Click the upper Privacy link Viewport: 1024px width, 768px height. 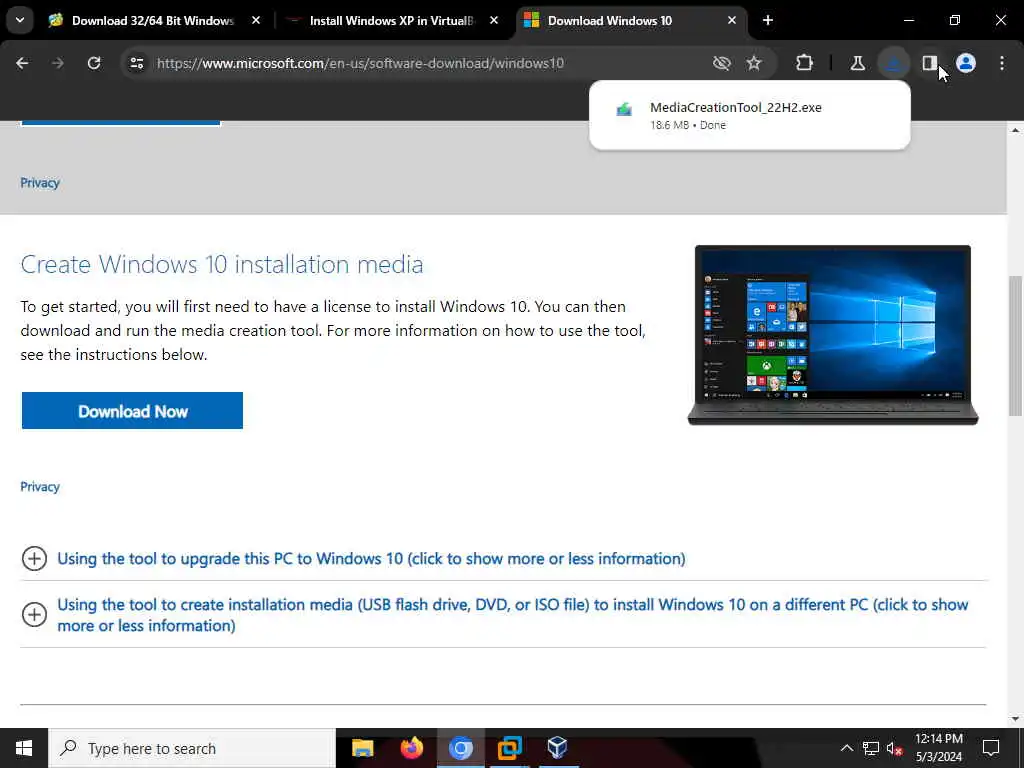coord(40,183)
